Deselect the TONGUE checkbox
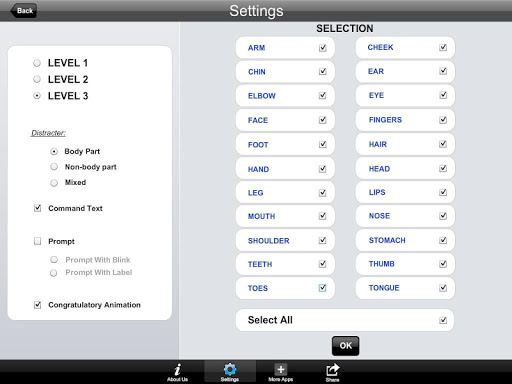Image resolution: width=512 pixels, height=384 pixels. [x=443, y=288]
